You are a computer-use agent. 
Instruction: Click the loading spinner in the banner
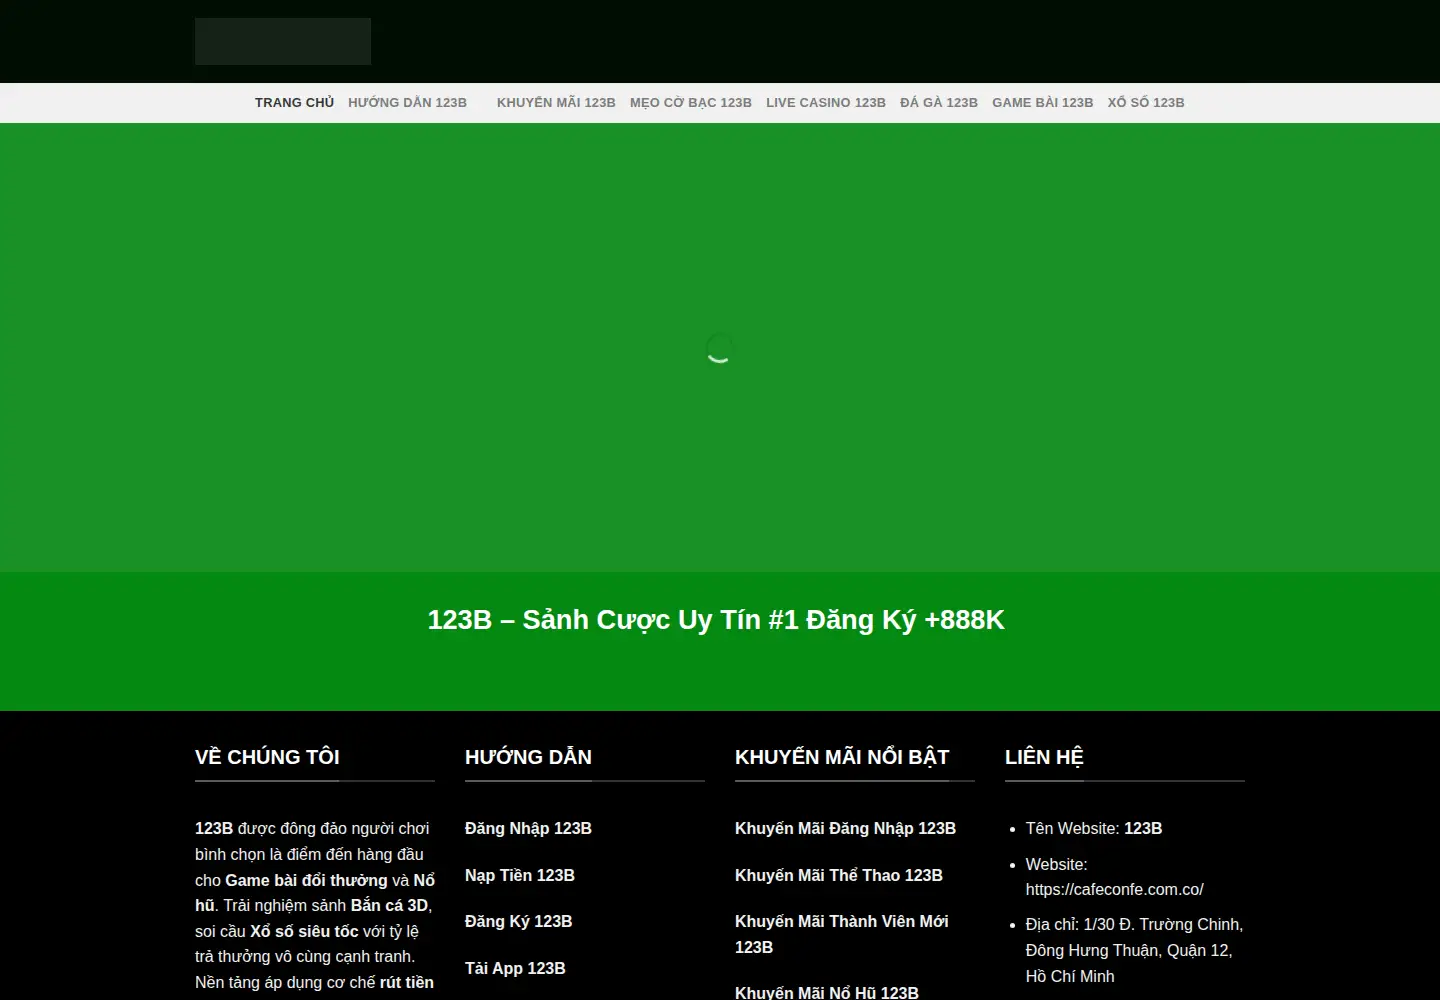pyautogui.click(x=720, y=348)
